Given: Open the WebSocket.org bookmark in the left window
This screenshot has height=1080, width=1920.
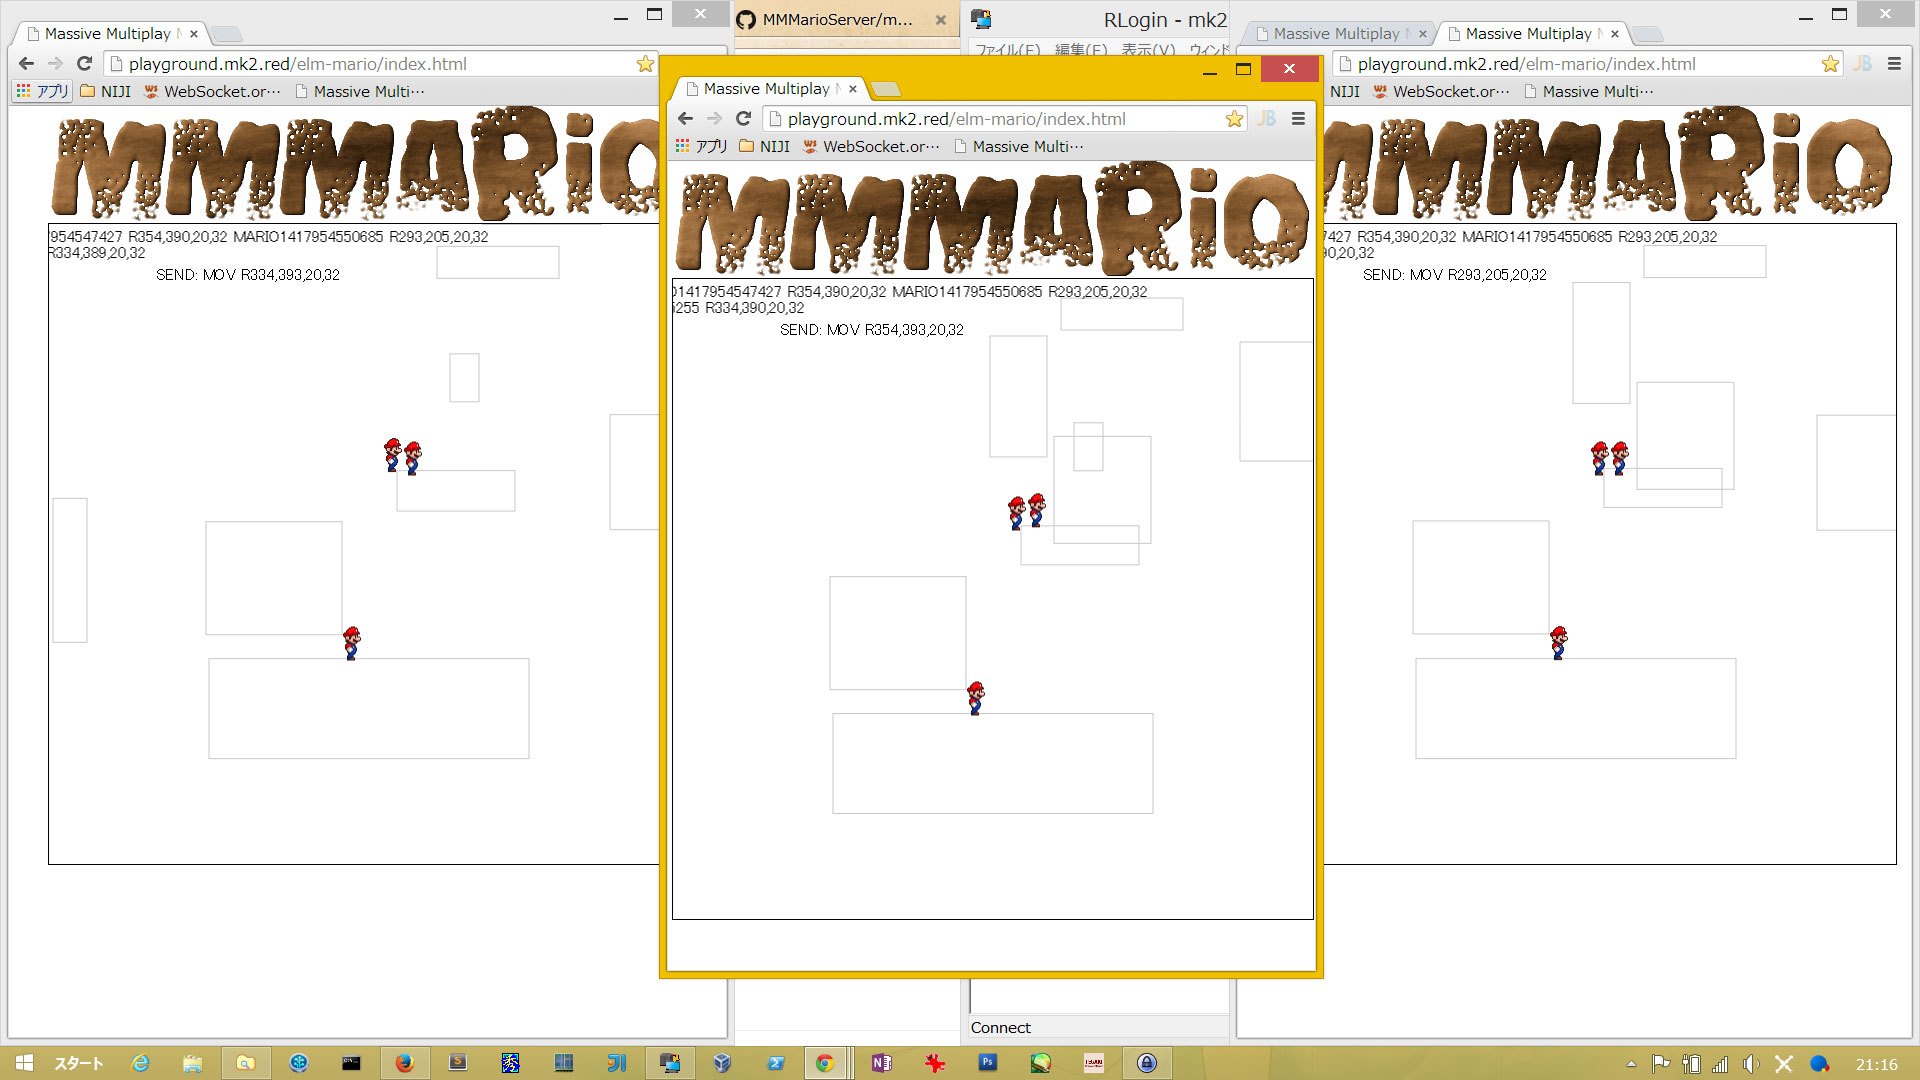Looking at the screenshot, I should point(212,92).
